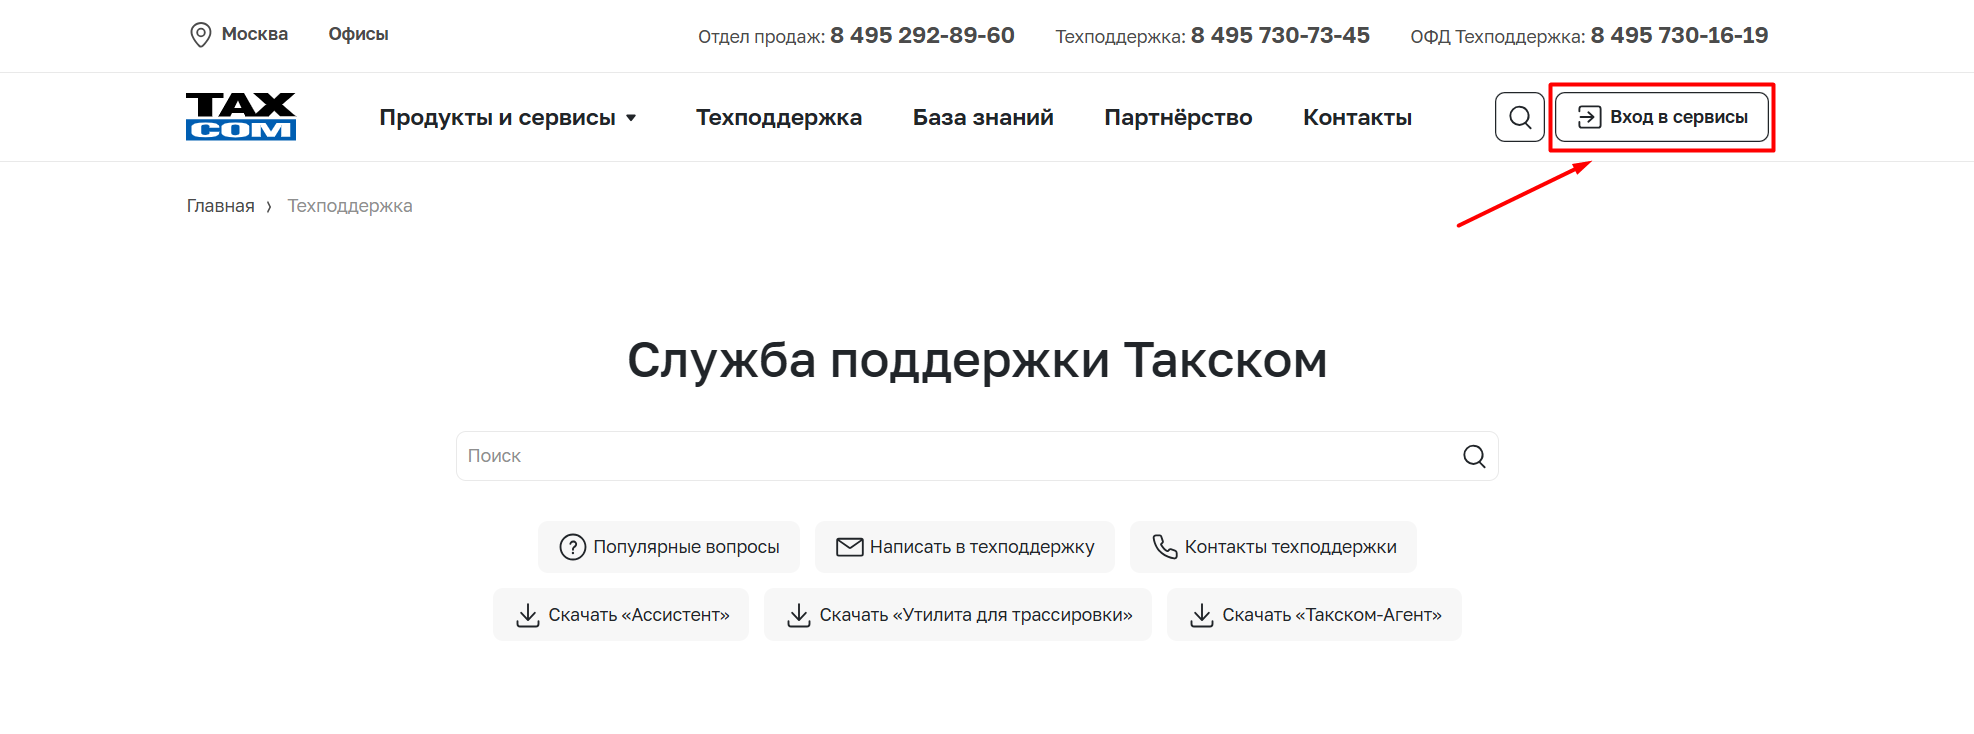Open Популярные вопросы
The width and height of the screenshot is (1974, 734).
click(x=669, y=547)
